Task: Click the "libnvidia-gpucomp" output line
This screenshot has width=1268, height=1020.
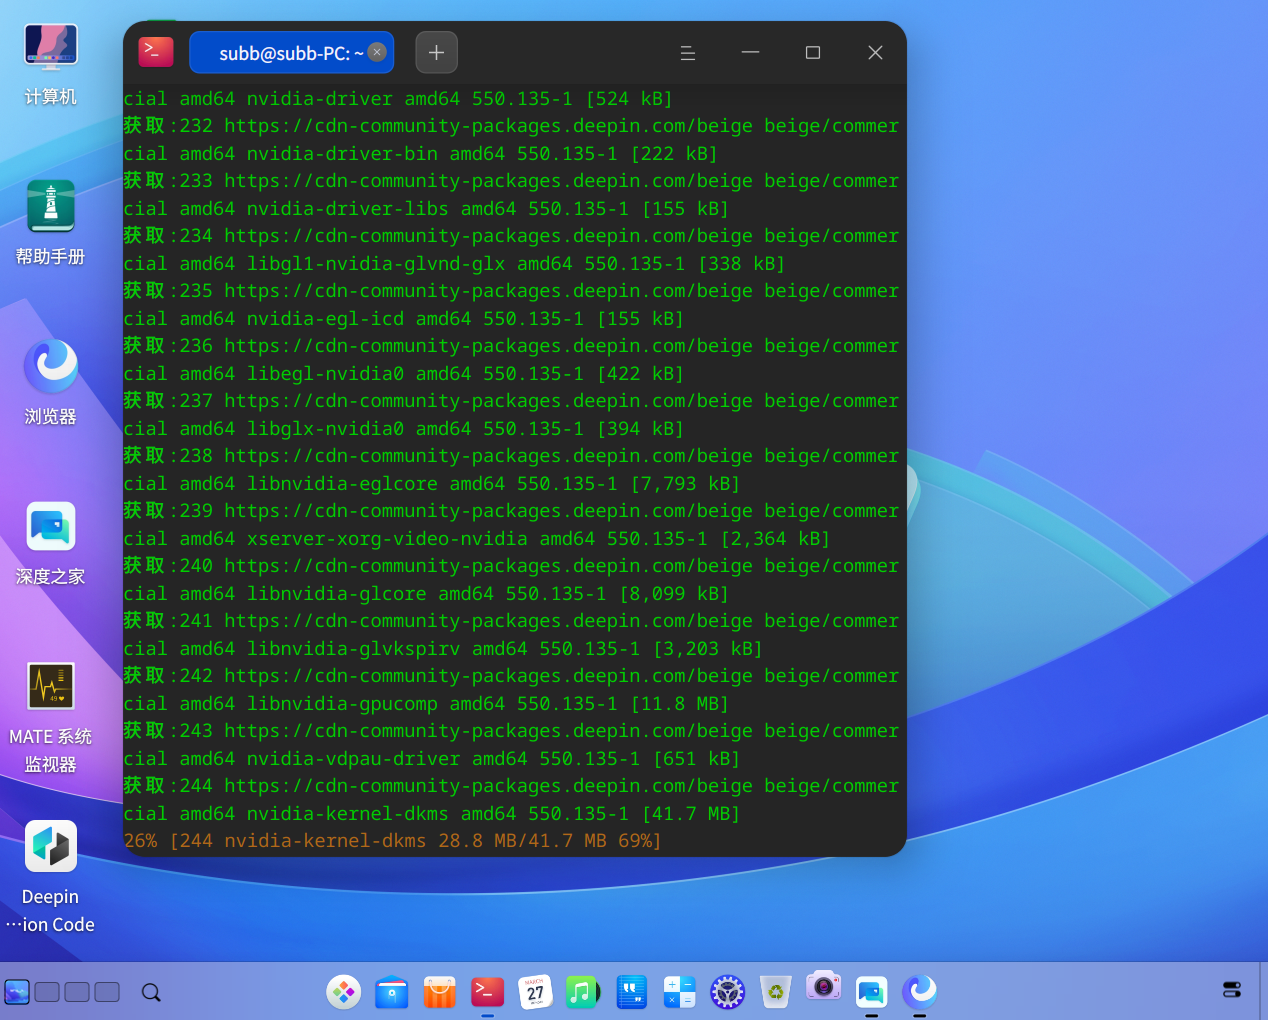Action: (x=426, y=704)
